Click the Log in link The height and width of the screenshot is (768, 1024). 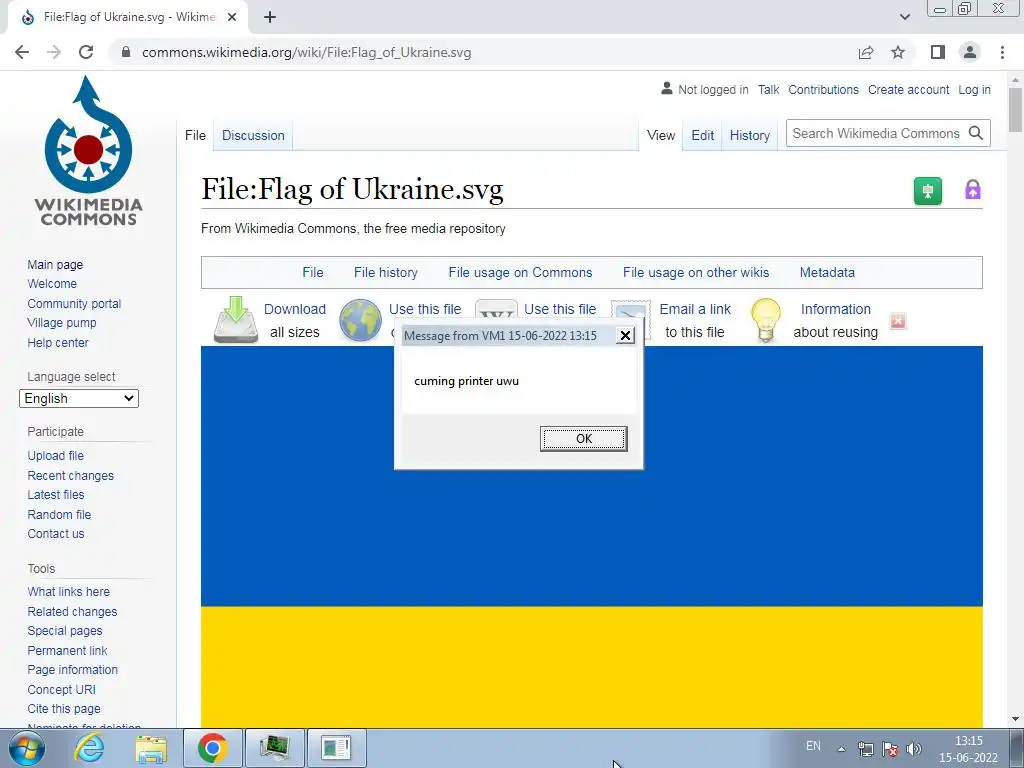coord(974,89)
